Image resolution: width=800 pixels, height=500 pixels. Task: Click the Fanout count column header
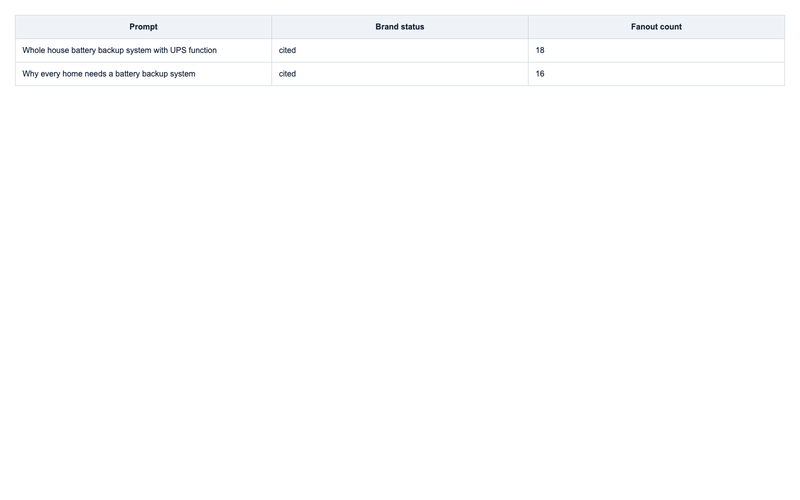coord(656,27)
